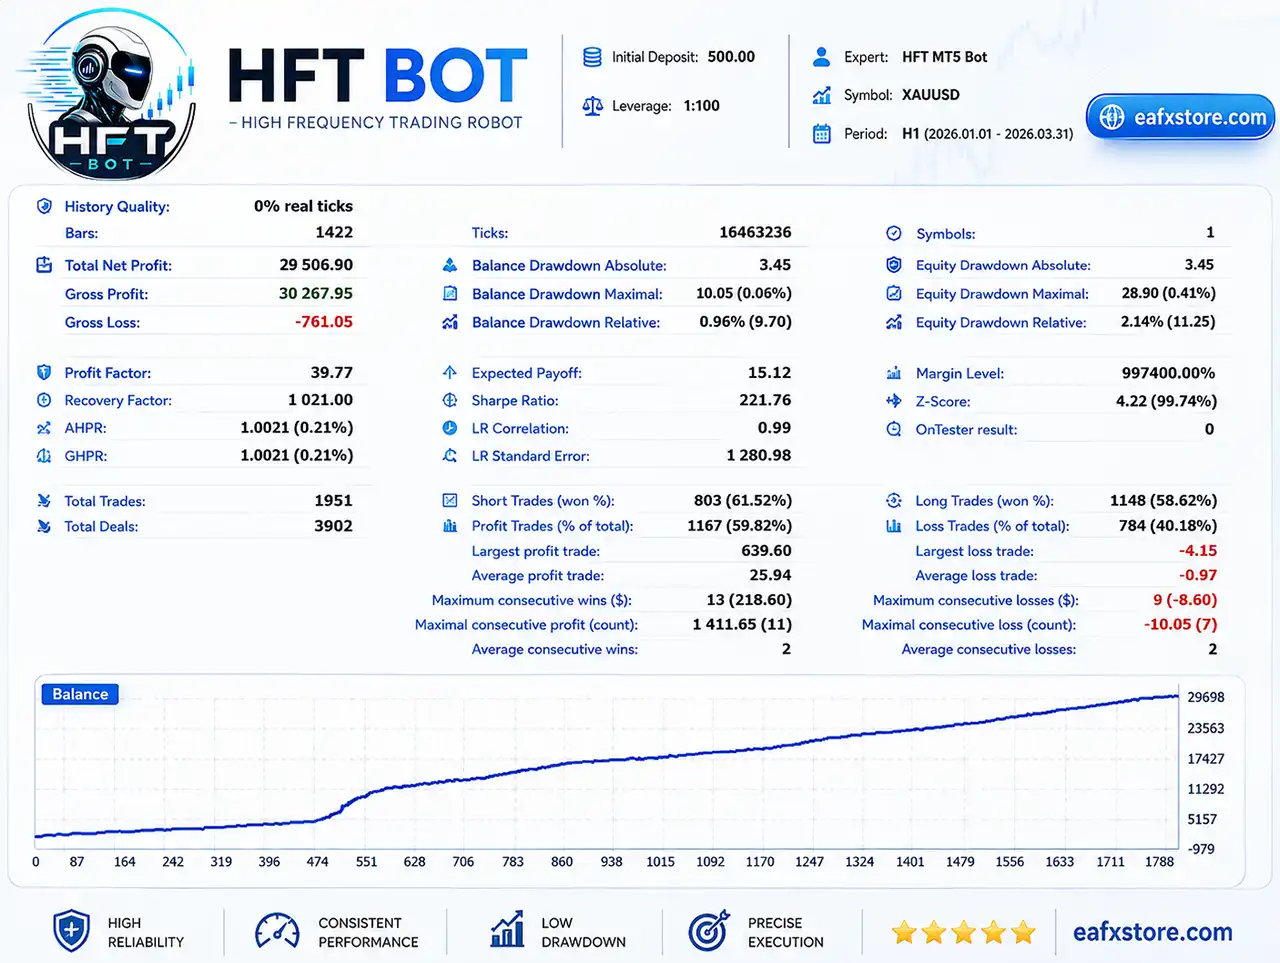The height and width of the screenshot is (963, 1280).
Task: Click the Equity Drawdown Absolute icon
Action: (x=894, y=265)
